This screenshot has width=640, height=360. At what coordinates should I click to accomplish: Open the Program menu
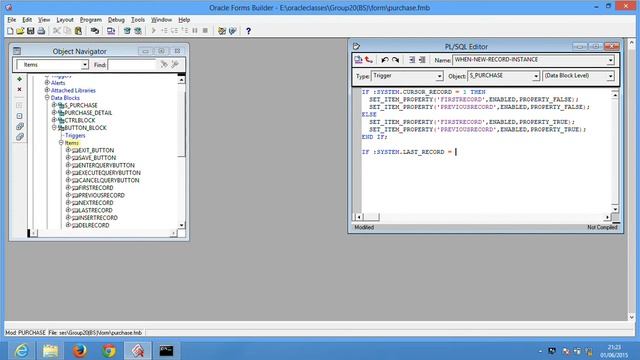(91, 20)
